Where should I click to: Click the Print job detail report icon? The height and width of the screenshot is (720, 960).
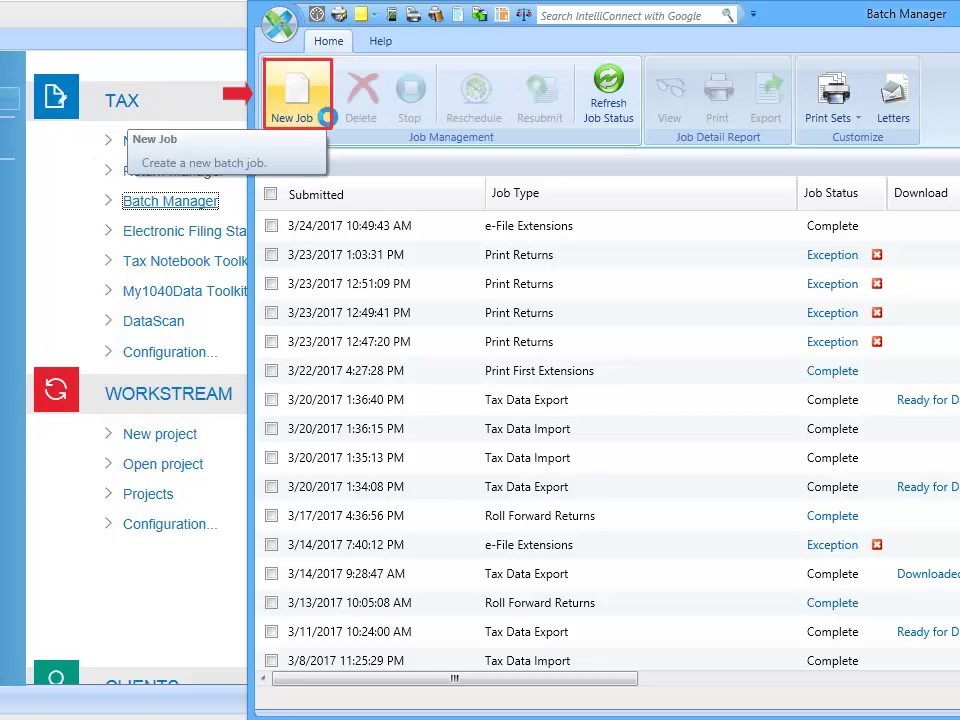[718, 88]
